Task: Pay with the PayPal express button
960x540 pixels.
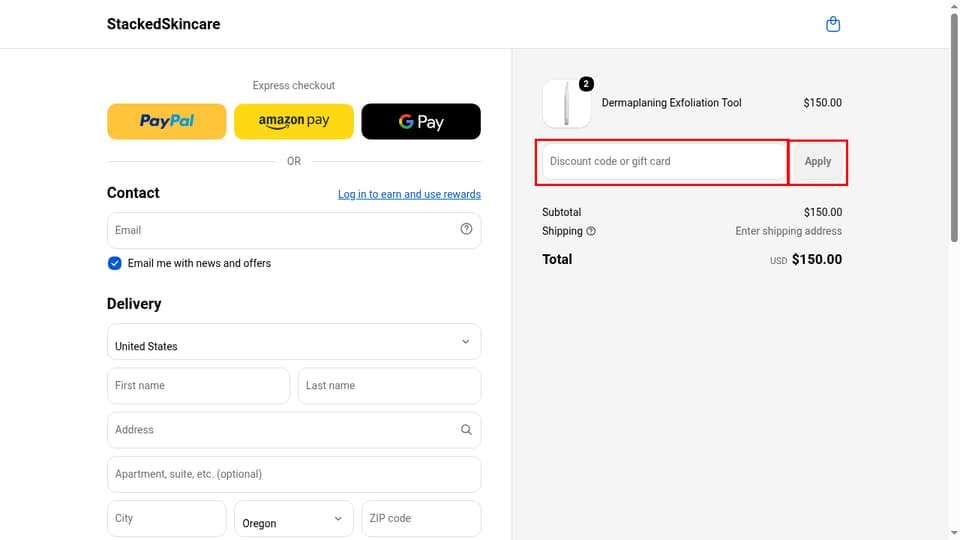Action: [x=167, y=121]
